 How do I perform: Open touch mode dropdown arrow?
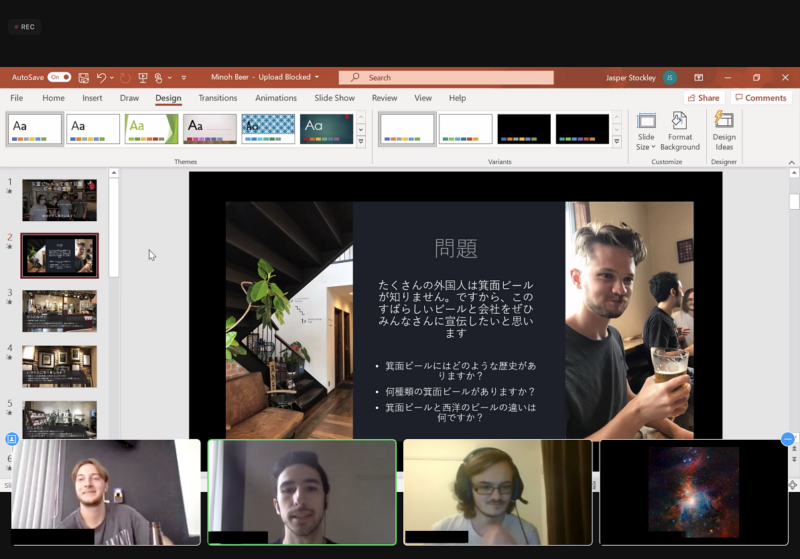tap(169, 78)
